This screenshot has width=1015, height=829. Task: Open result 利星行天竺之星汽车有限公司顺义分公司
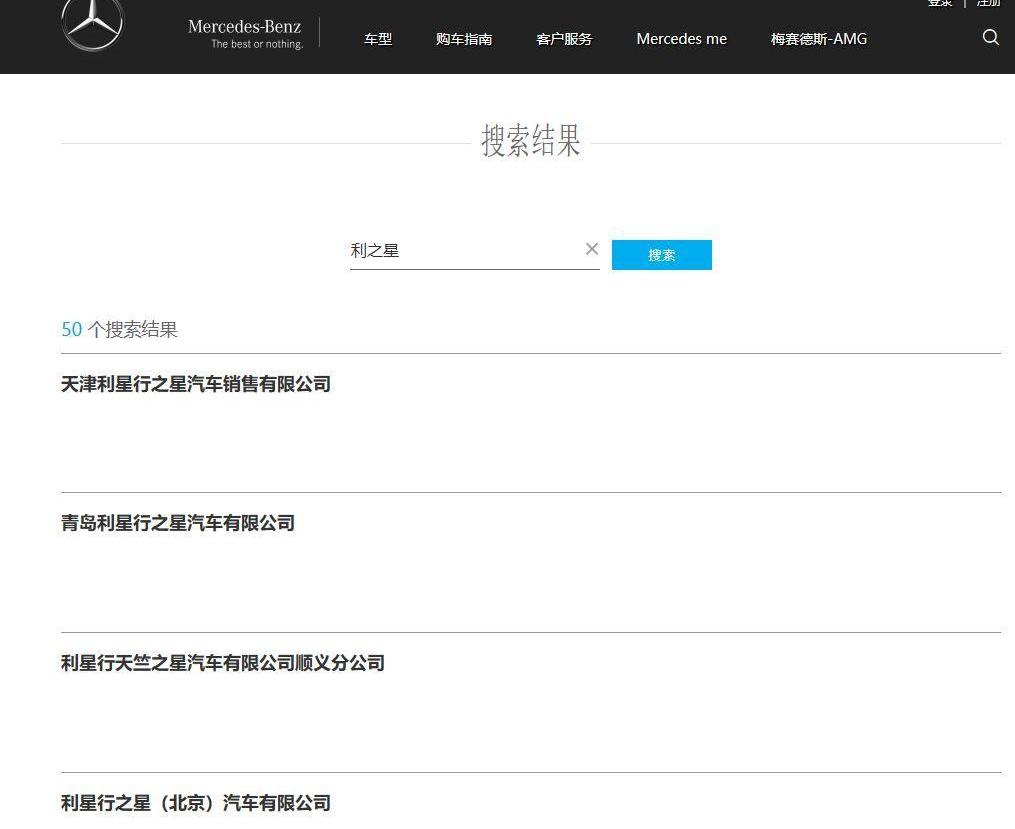(223, 663)
